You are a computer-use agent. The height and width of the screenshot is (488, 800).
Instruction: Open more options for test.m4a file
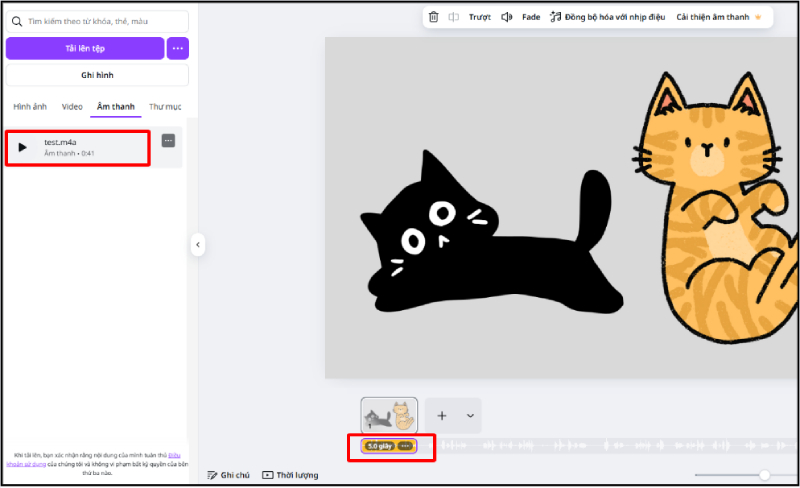[168, 141]
